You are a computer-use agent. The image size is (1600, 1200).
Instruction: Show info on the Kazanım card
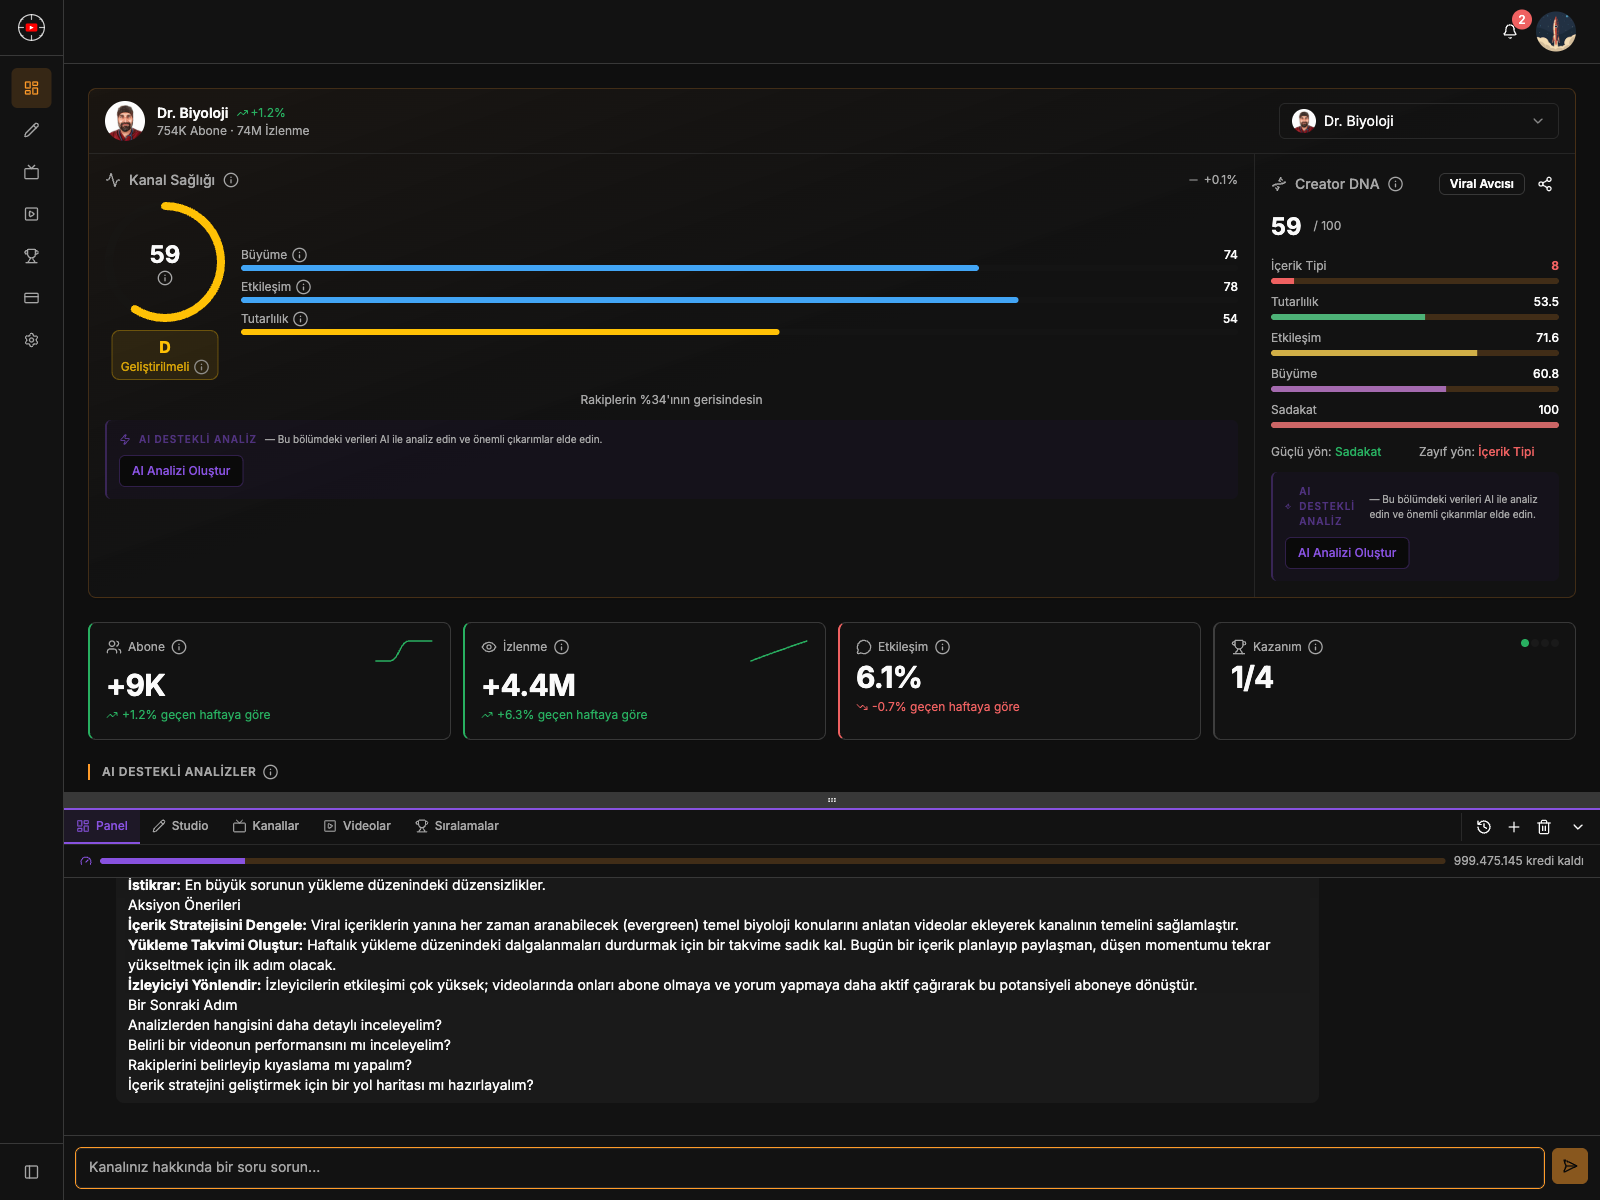[1316, 647]
